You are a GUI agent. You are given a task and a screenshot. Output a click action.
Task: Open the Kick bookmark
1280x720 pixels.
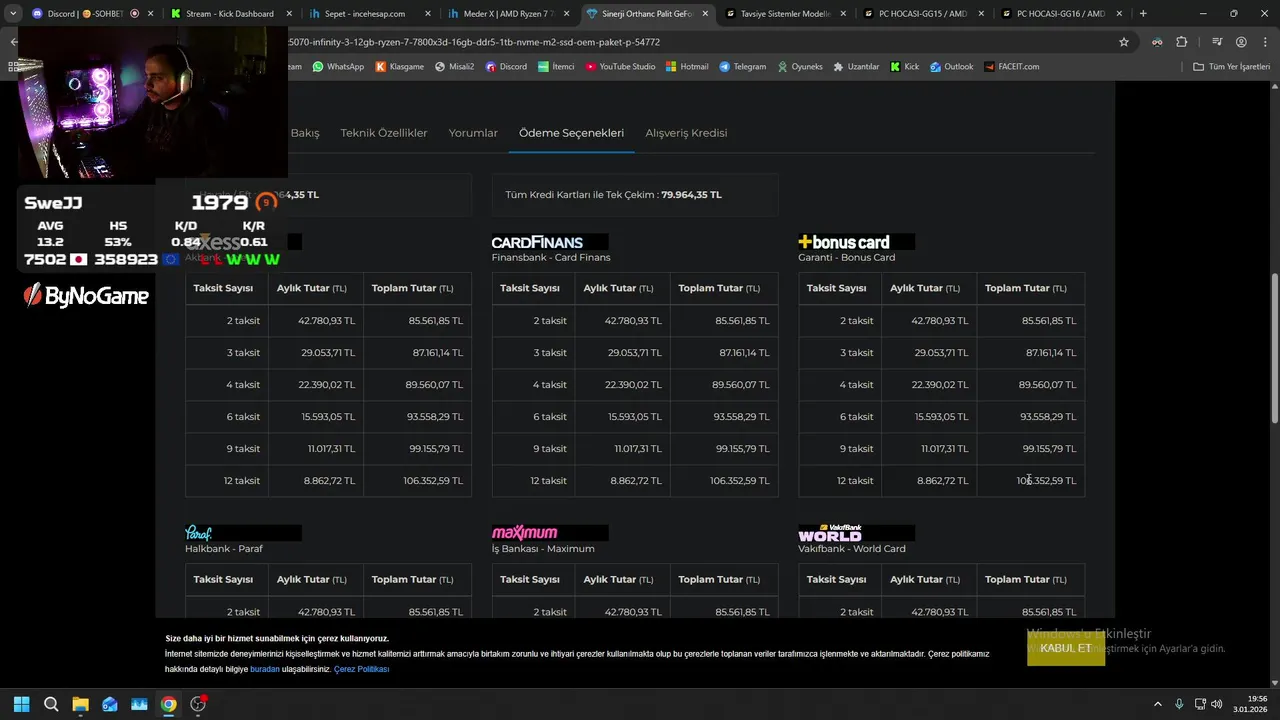pyautogui.click(x=904, y=67)
